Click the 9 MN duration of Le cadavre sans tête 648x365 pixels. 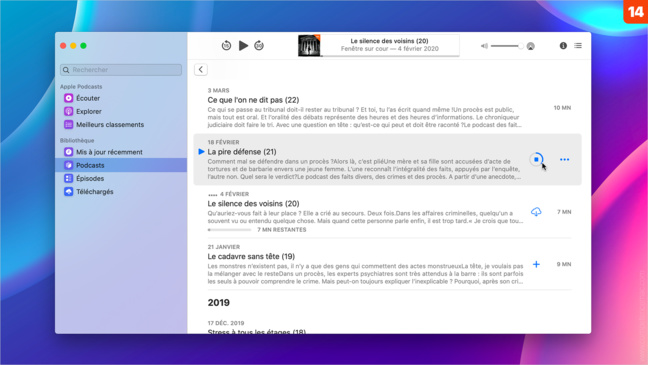pos(564,264)
